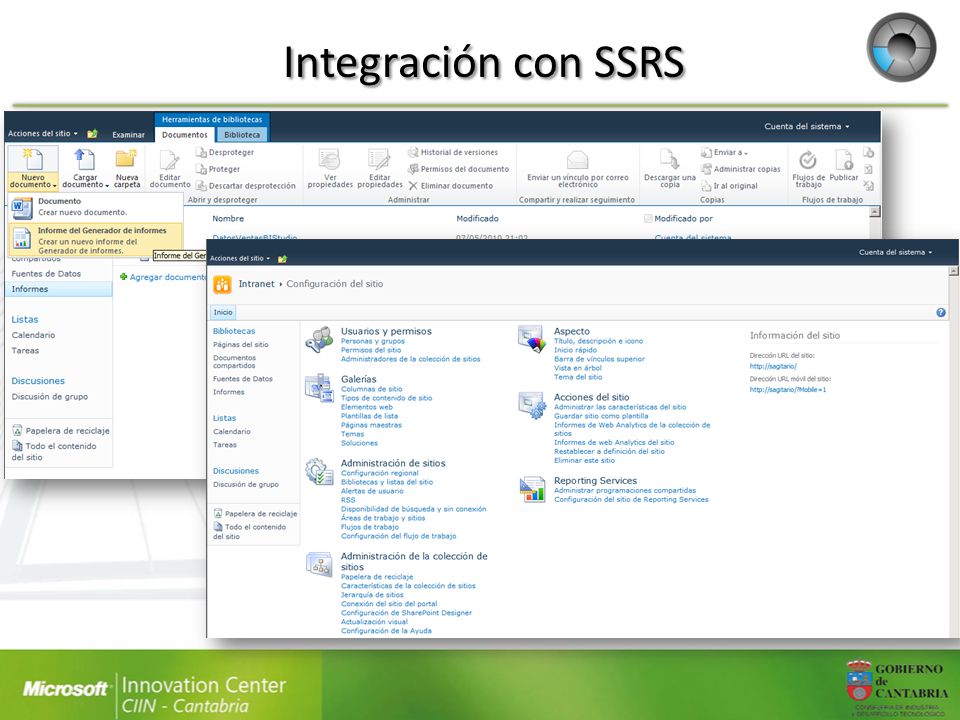Click Administrar copias icon

(x=707, y=169)
